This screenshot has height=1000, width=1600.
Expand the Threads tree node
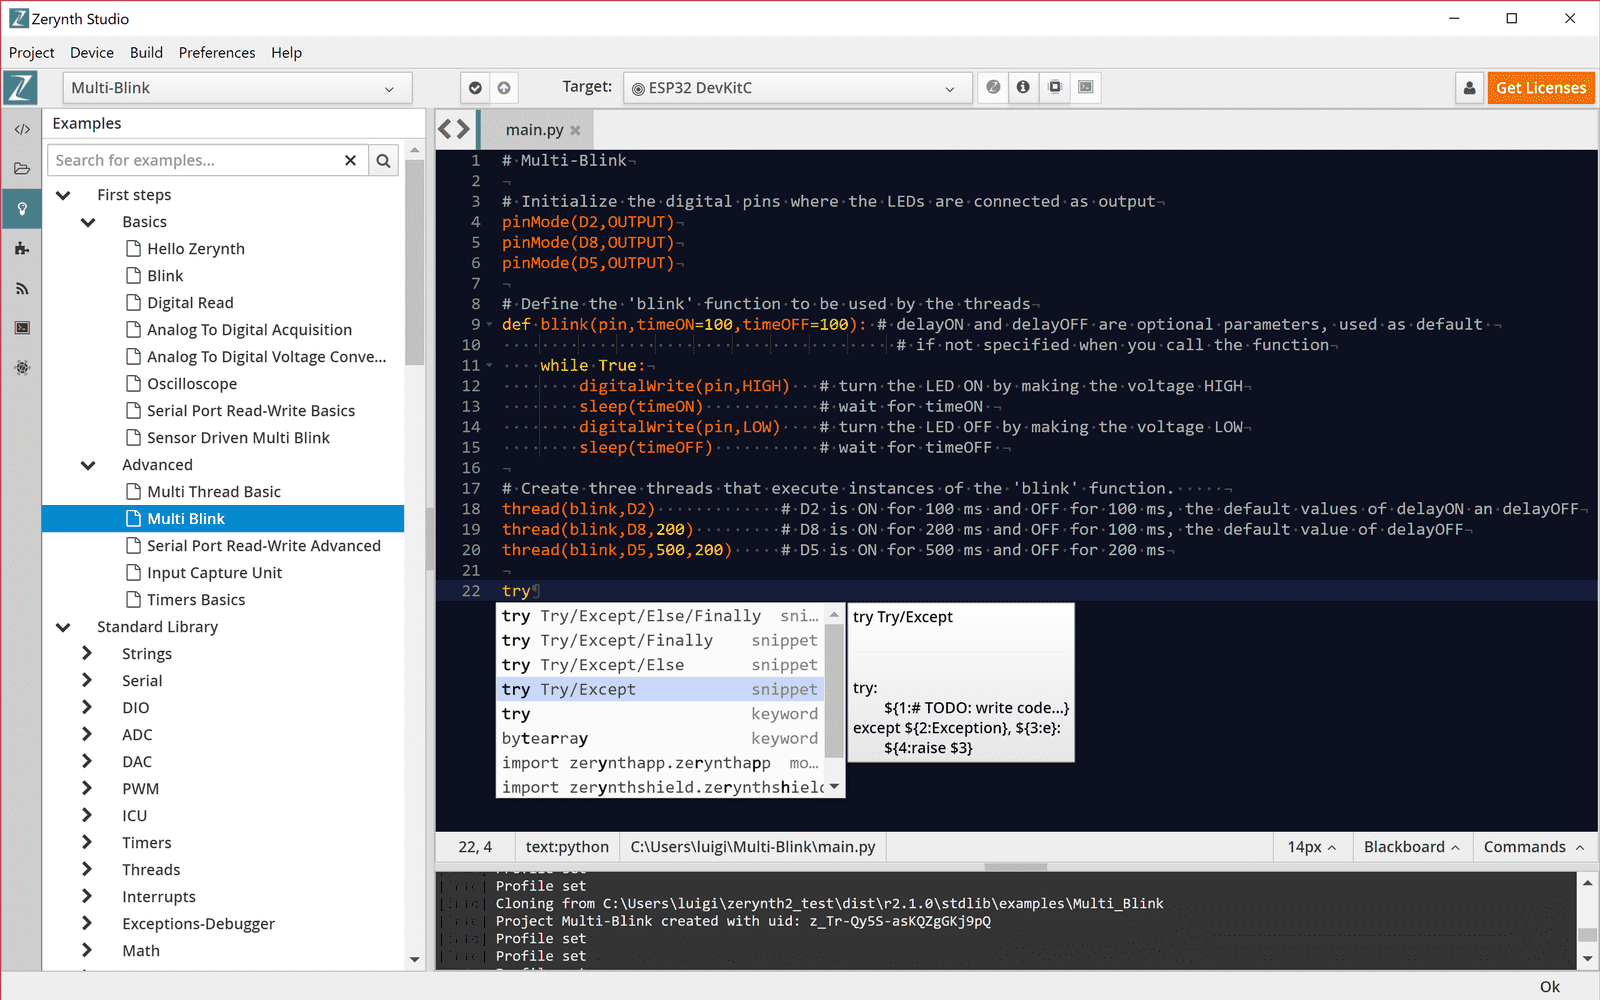point(87,869)
